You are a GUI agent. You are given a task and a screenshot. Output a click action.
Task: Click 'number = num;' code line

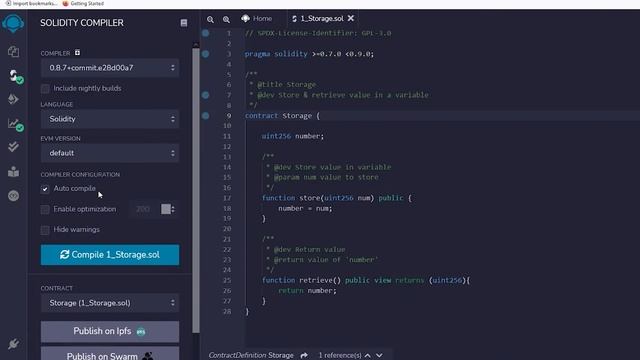[305, 208]
